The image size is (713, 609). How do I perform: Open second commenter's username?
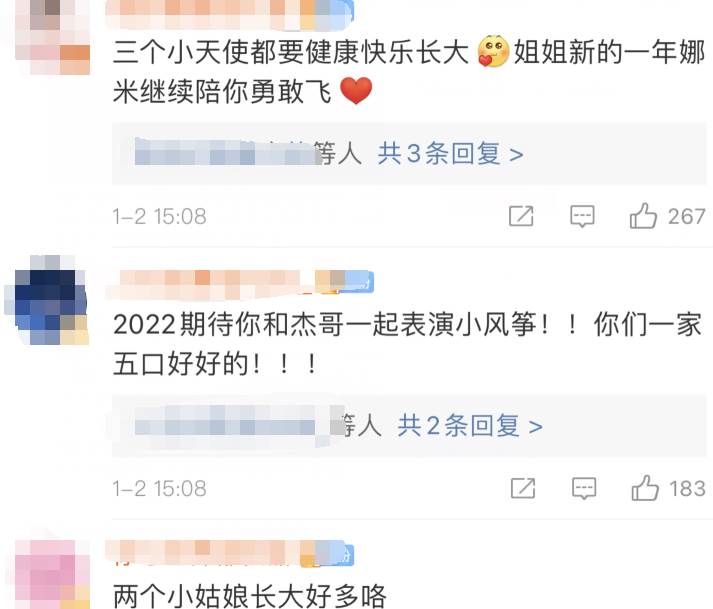click(x=240, y=283)
